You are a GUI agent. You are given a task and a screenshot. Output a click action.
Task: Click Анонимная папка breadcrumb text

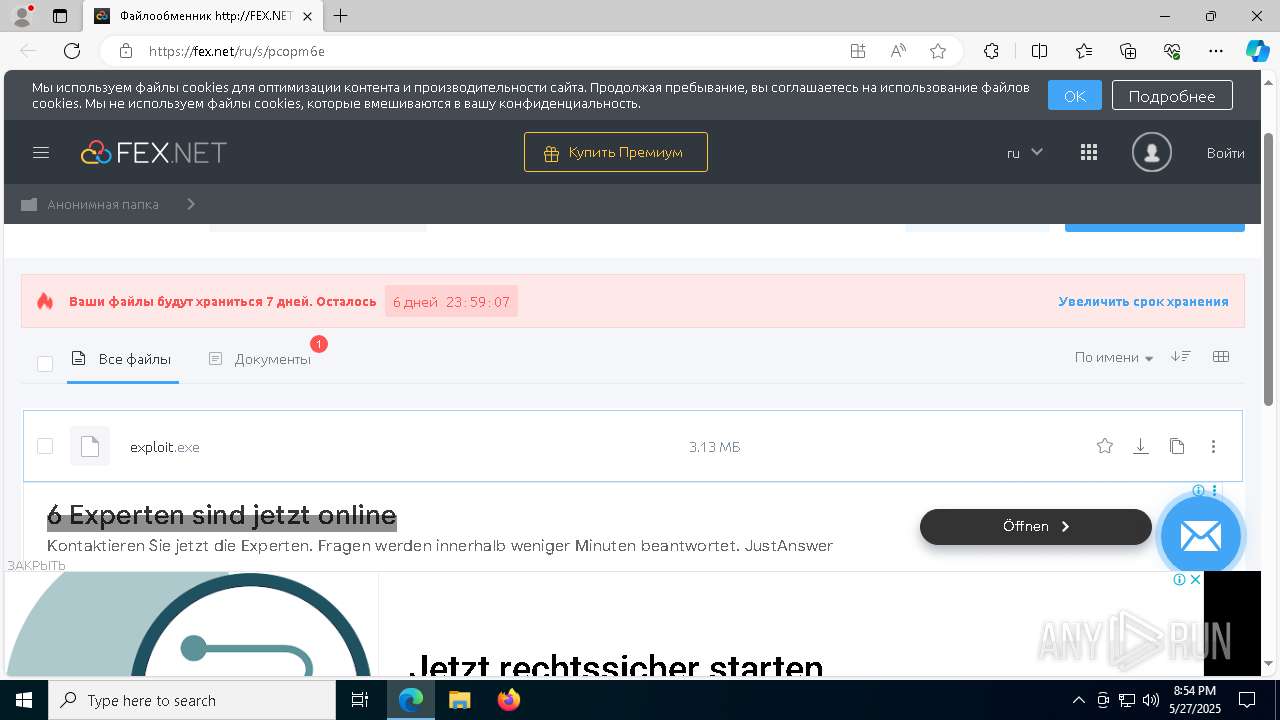coord(103,204)
